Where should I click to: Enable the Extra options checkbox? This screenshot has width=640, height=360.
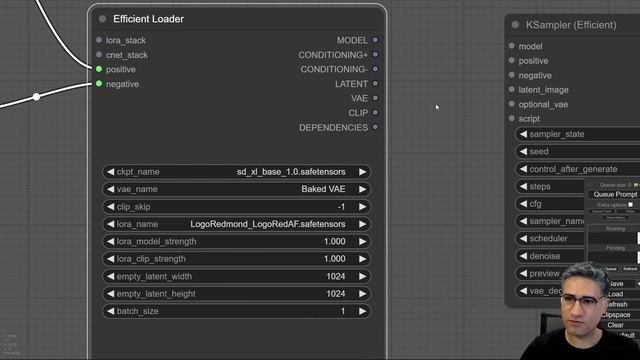click(x=631, y=204)
